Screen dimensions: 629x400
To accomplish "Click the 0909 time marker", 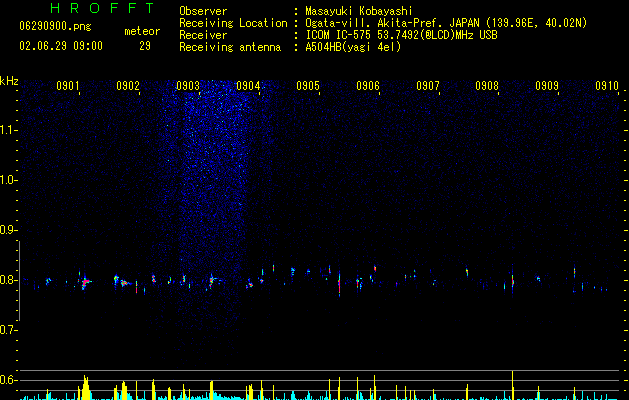I will click(547, 85).
